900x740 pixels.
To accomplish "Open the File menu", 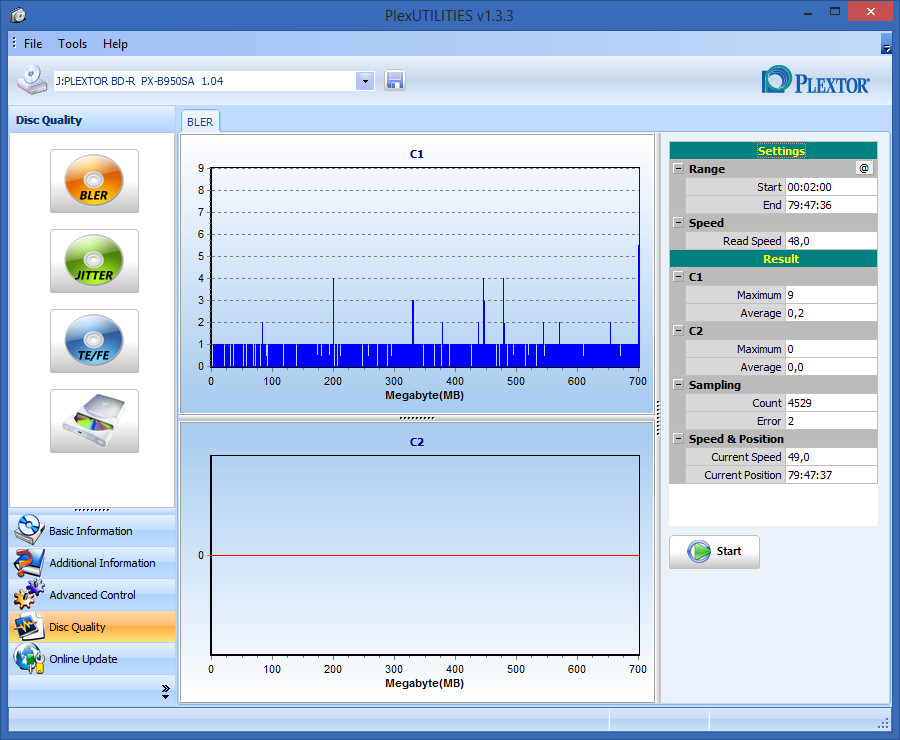I will [33, 44].
